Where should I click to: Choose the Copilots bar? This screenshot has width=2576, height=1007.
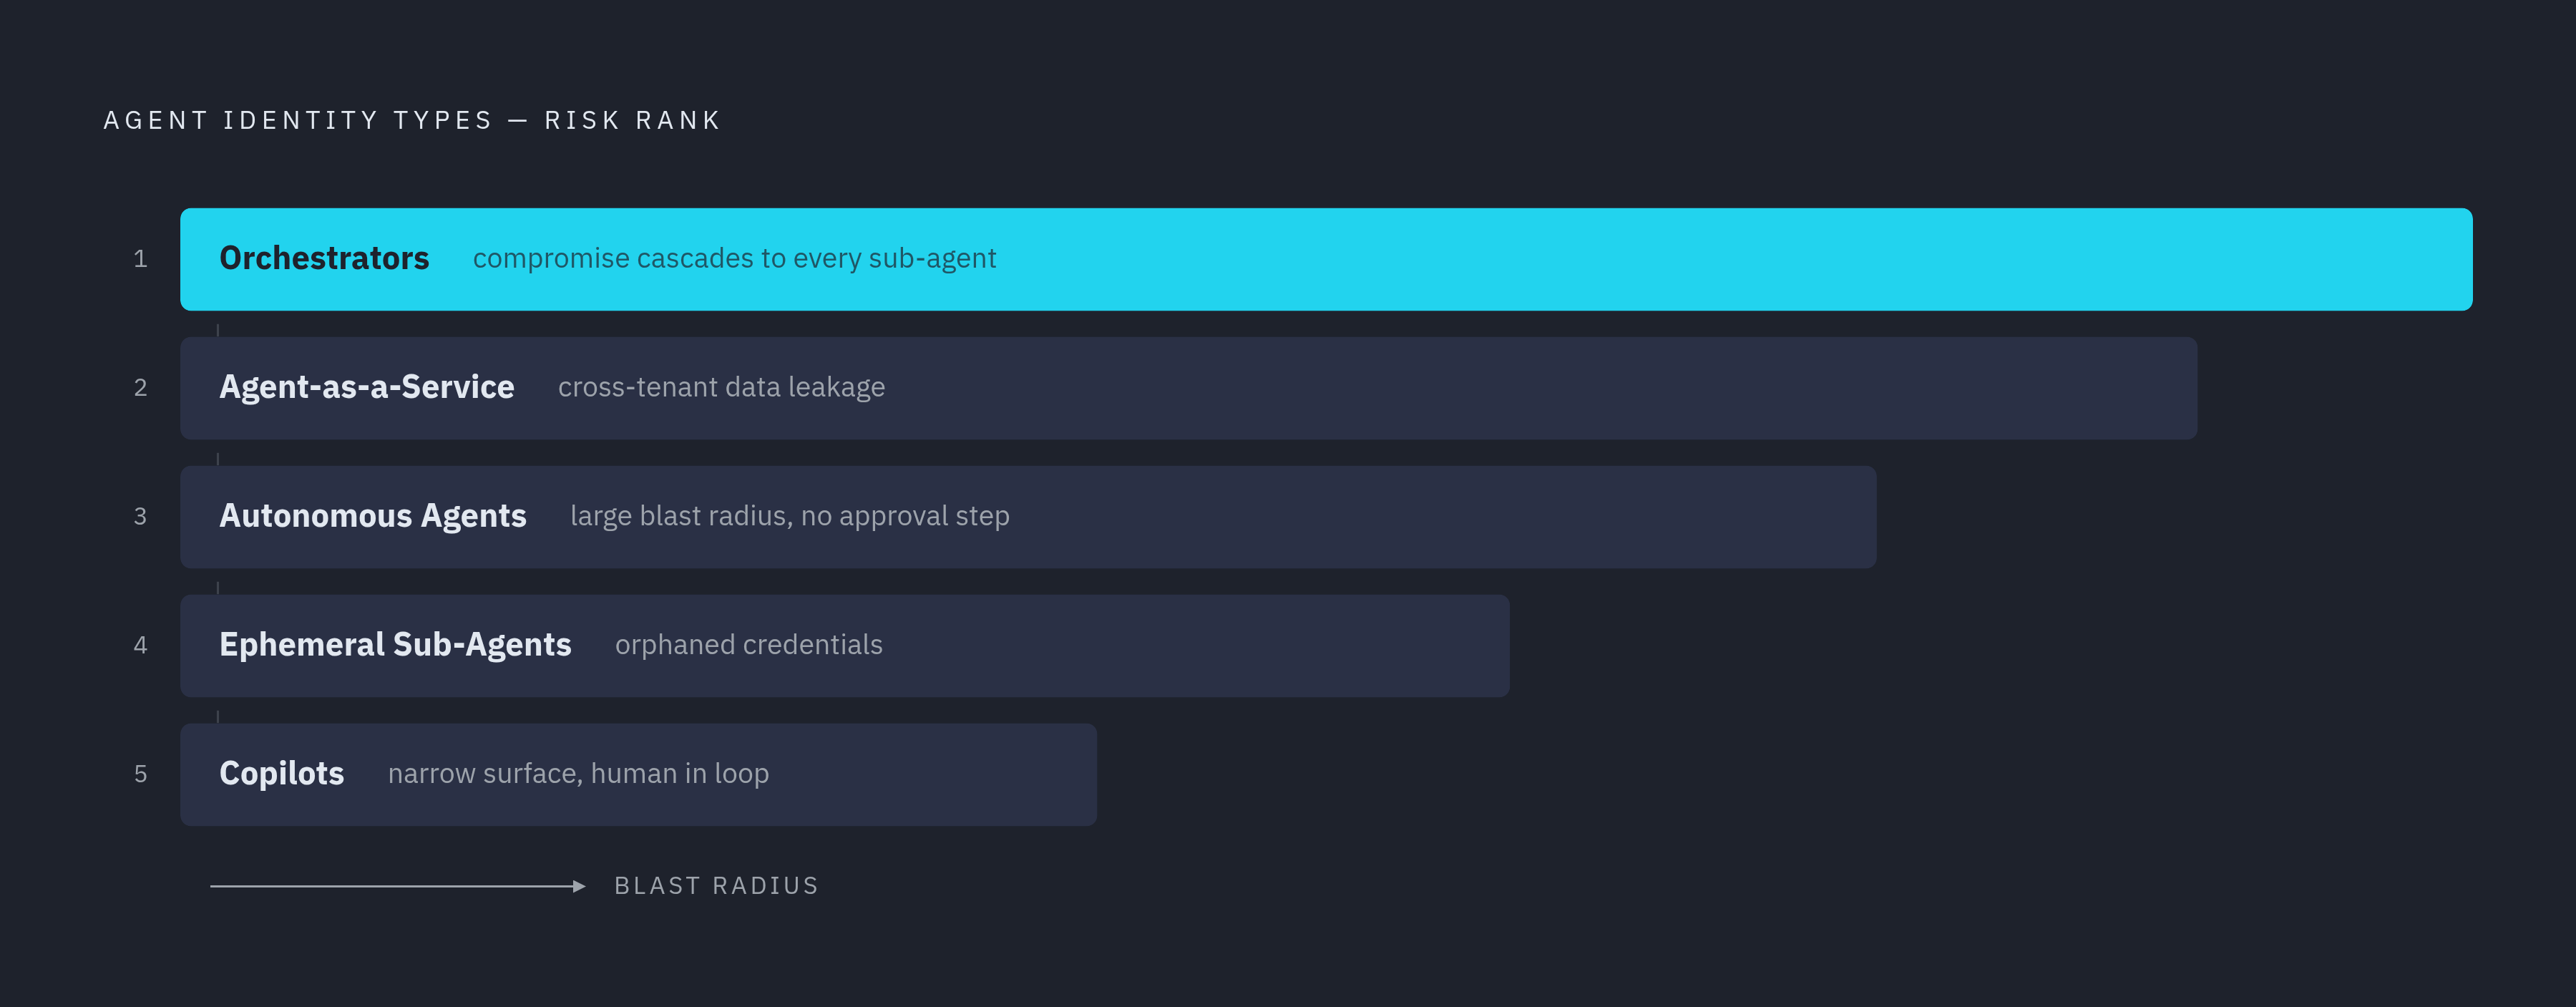pyautogui.click(x=638, y=775)
